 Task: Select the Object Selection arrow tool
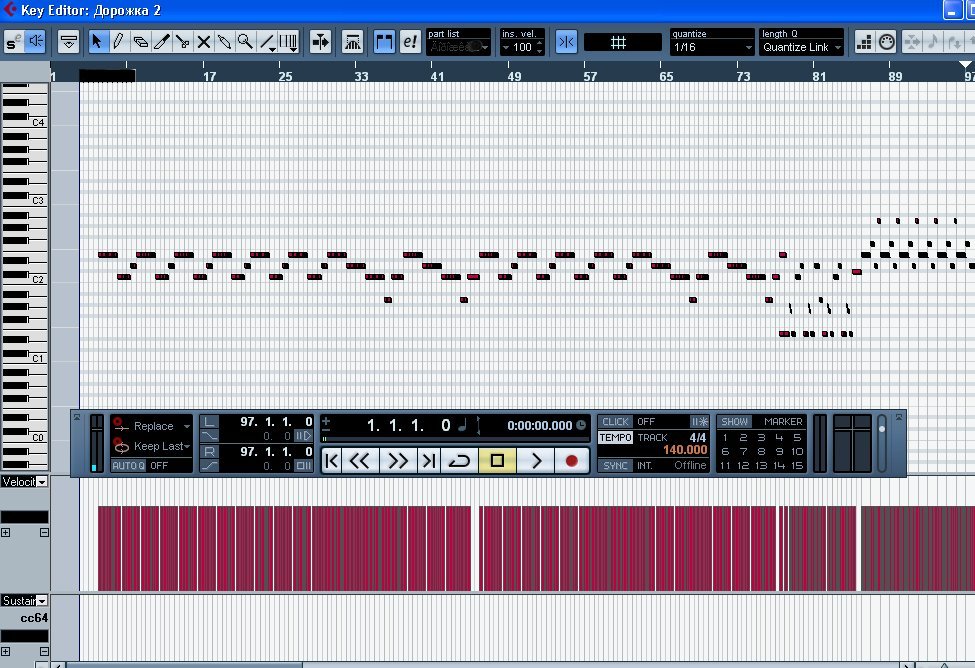pyautogui.click(x=97, y=42)
